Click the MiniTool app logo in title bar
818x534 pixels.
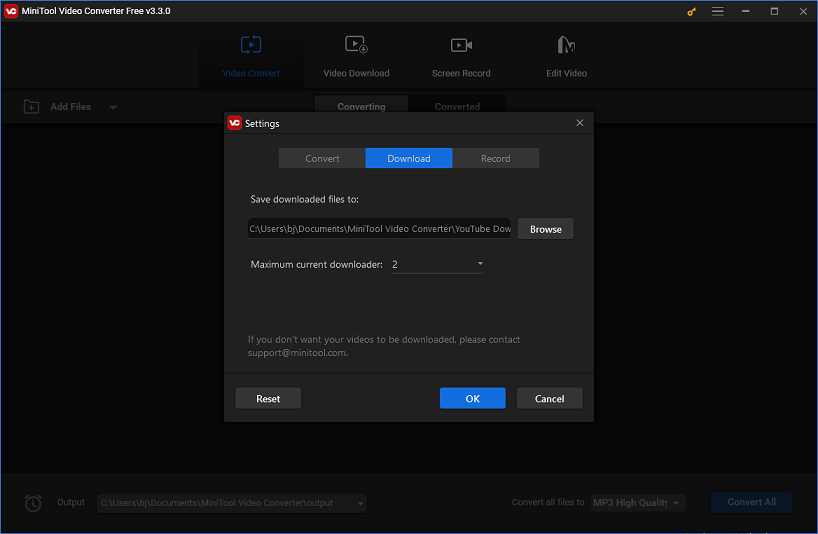pyautogui.click(x=11, y=11)
